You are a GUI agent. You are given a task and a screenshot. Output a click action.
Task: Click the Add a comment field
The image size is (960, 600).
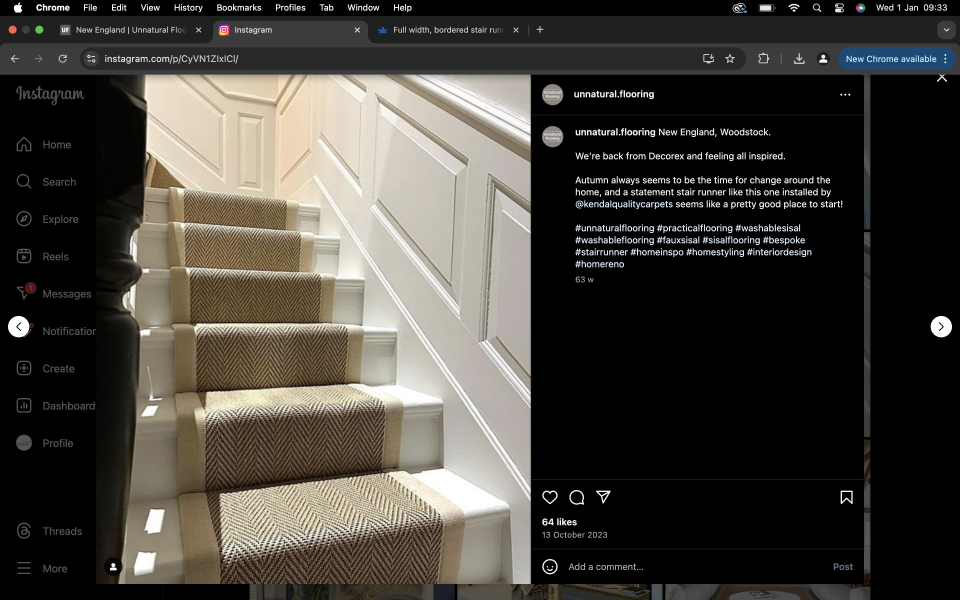tap(690, 567)
